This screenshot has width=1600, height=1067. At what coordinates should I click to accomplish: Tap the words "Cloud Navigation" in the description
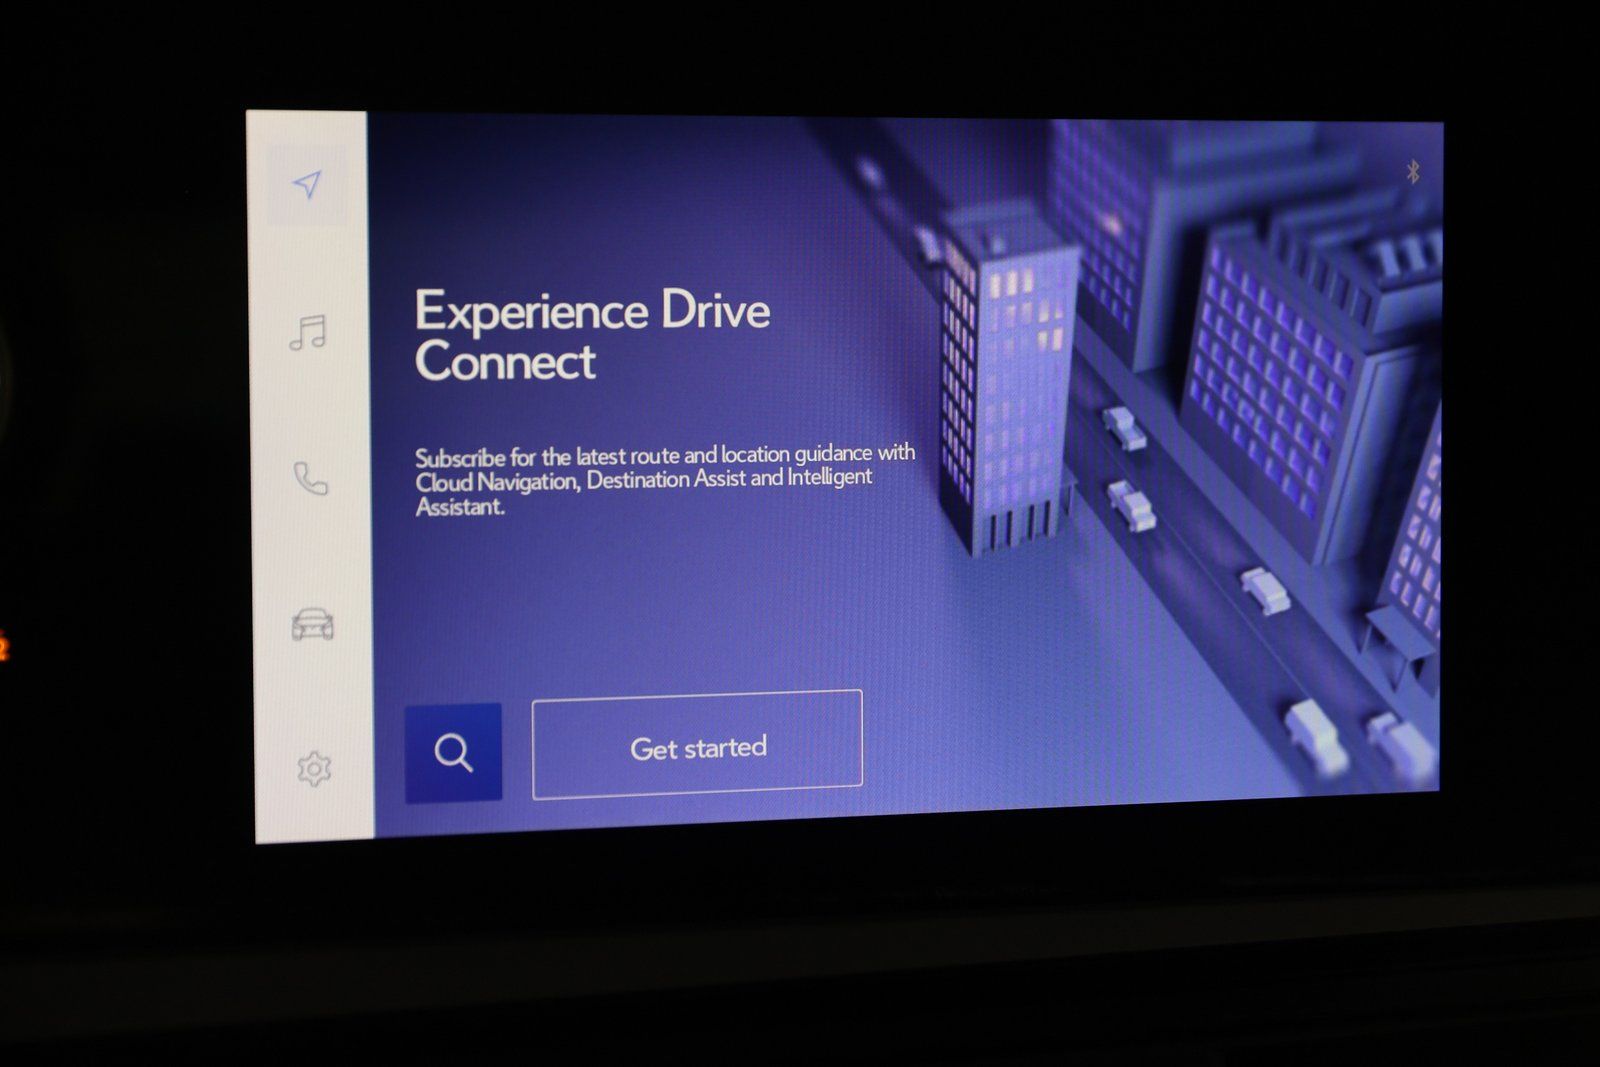tap(497, 482)
